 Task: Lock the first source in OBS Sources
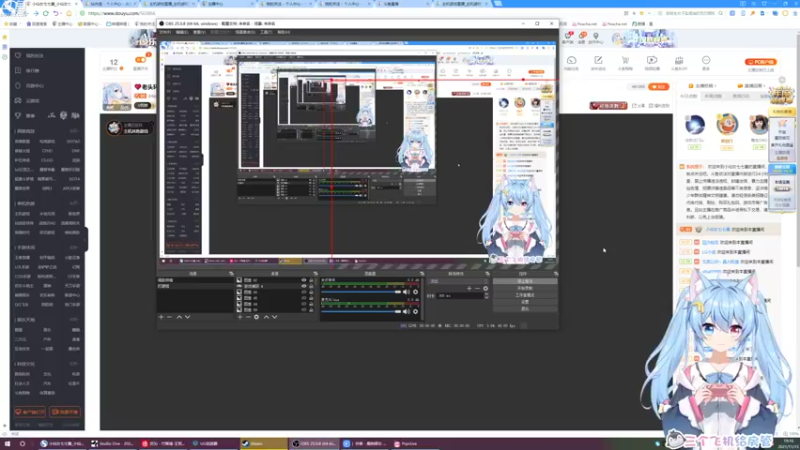(x=311, y=280)
